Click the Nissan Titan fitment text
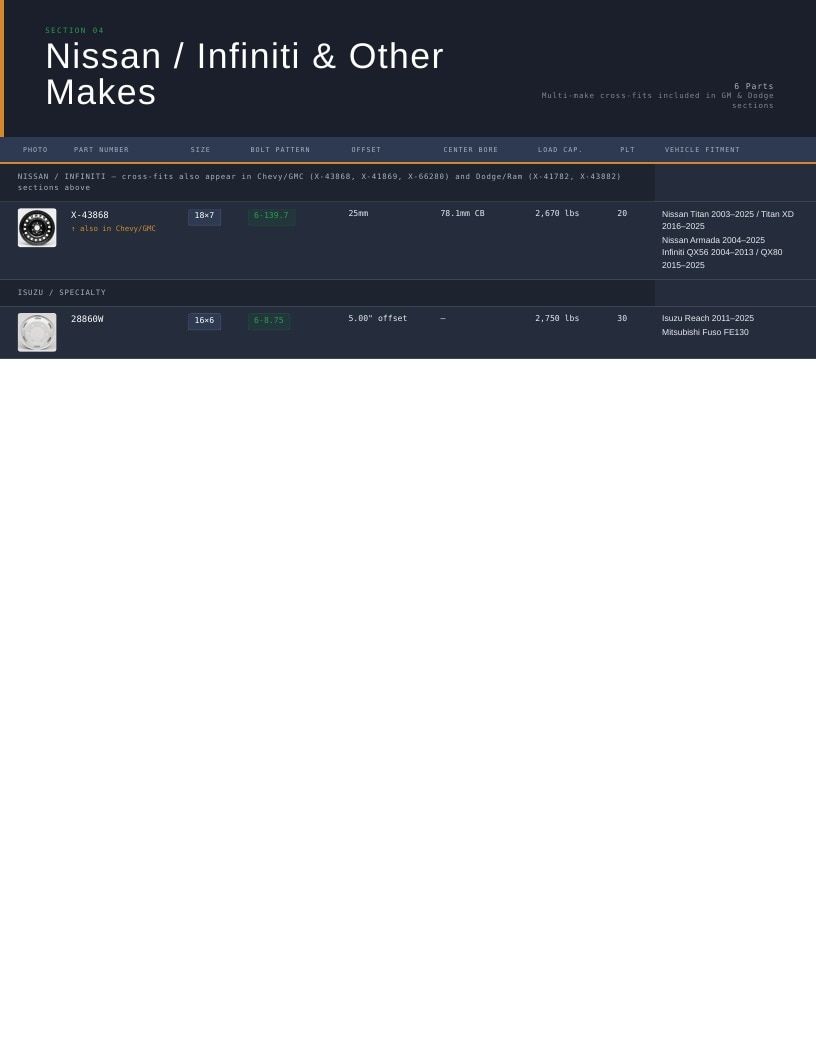816x1056 pixels. pyautogui.click(x=728, y=220)
